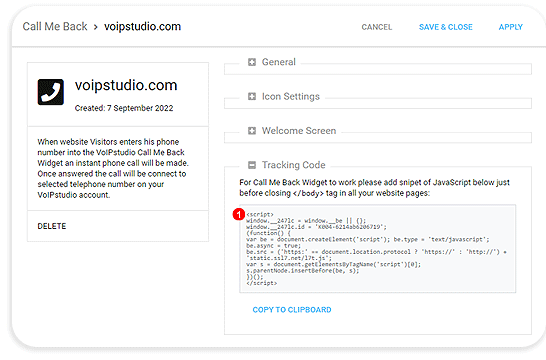Click the red number 1 marker
Image resolution: width=546 pixels, height=360 pixels.
[x=239, y=214]
